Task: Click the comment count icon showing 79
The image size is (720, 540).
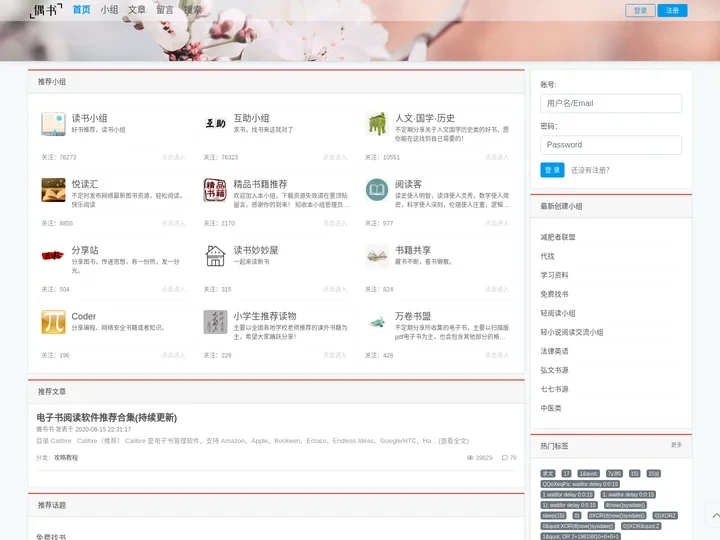Action: click(505, 458)
